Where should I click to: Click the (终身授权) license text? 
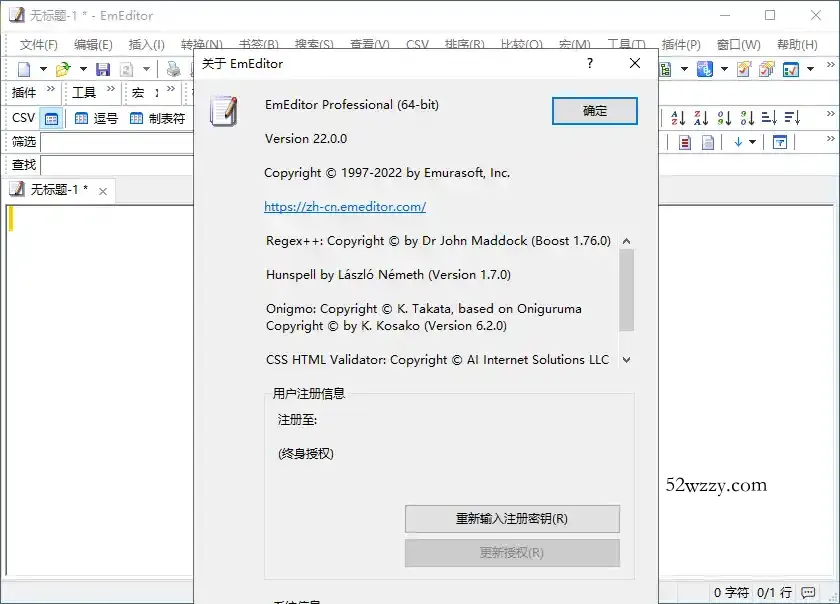click(306, 454)
